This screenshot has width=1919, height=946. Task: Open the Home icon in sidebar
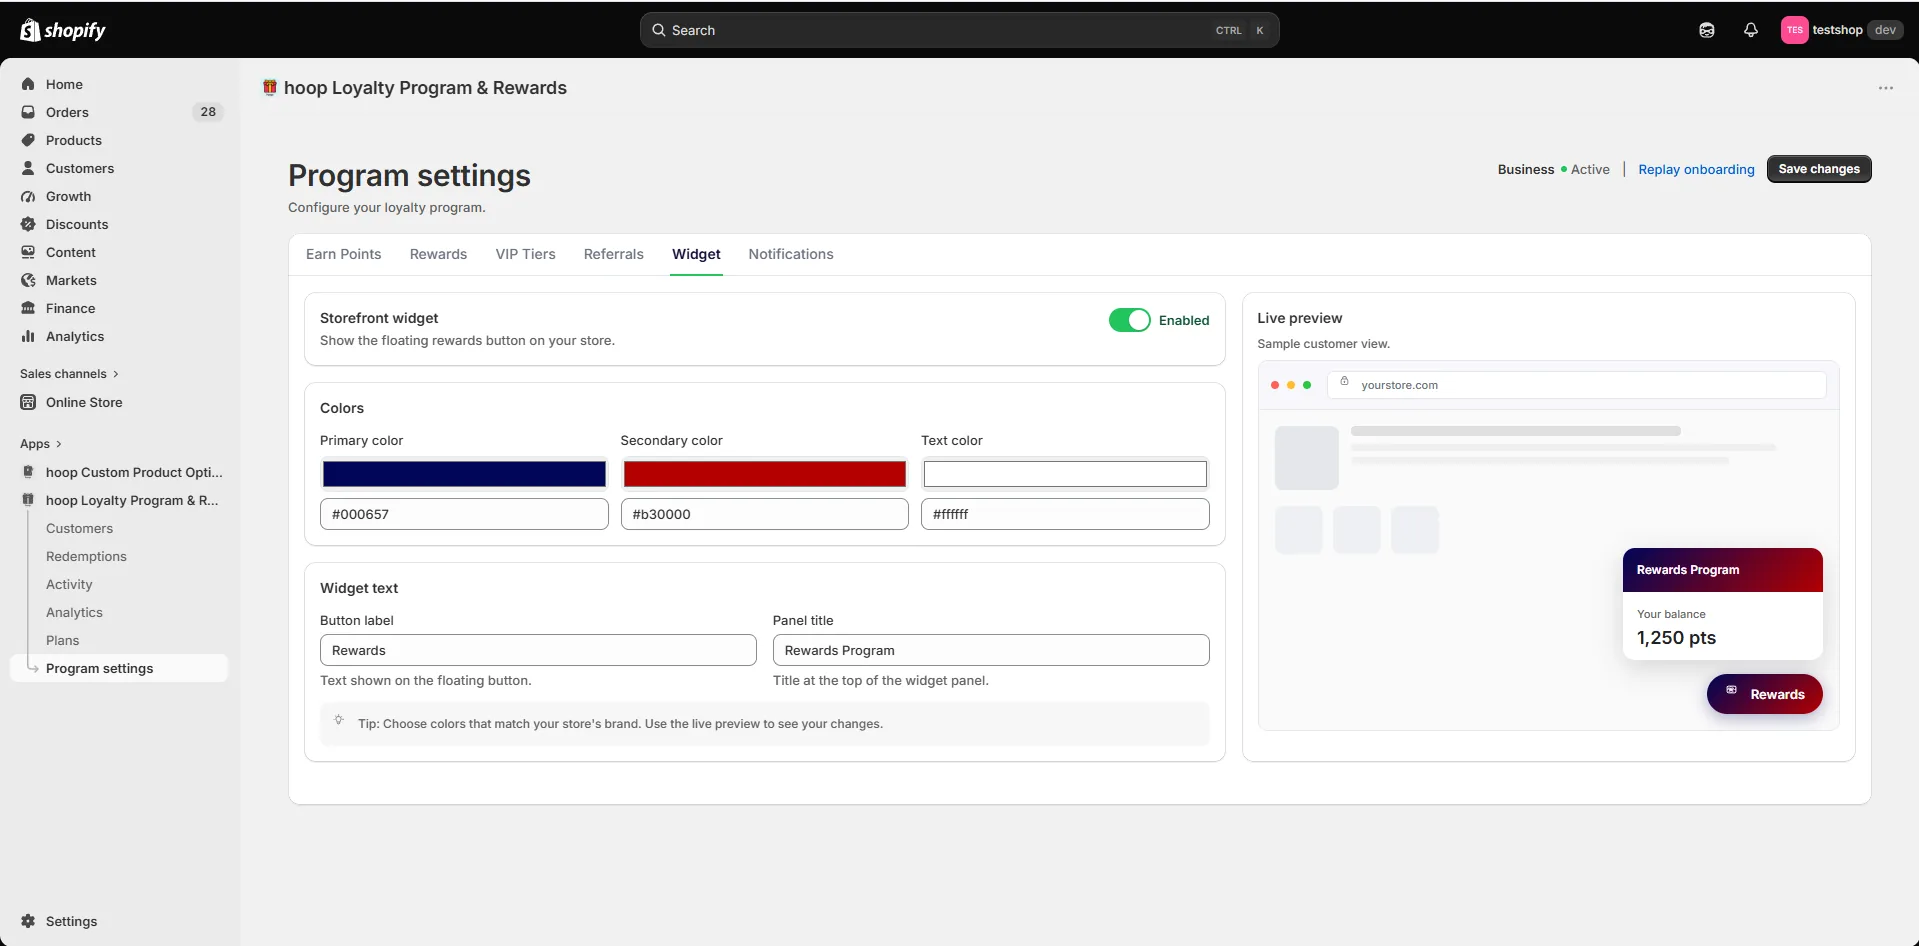[x=28, y=84]
